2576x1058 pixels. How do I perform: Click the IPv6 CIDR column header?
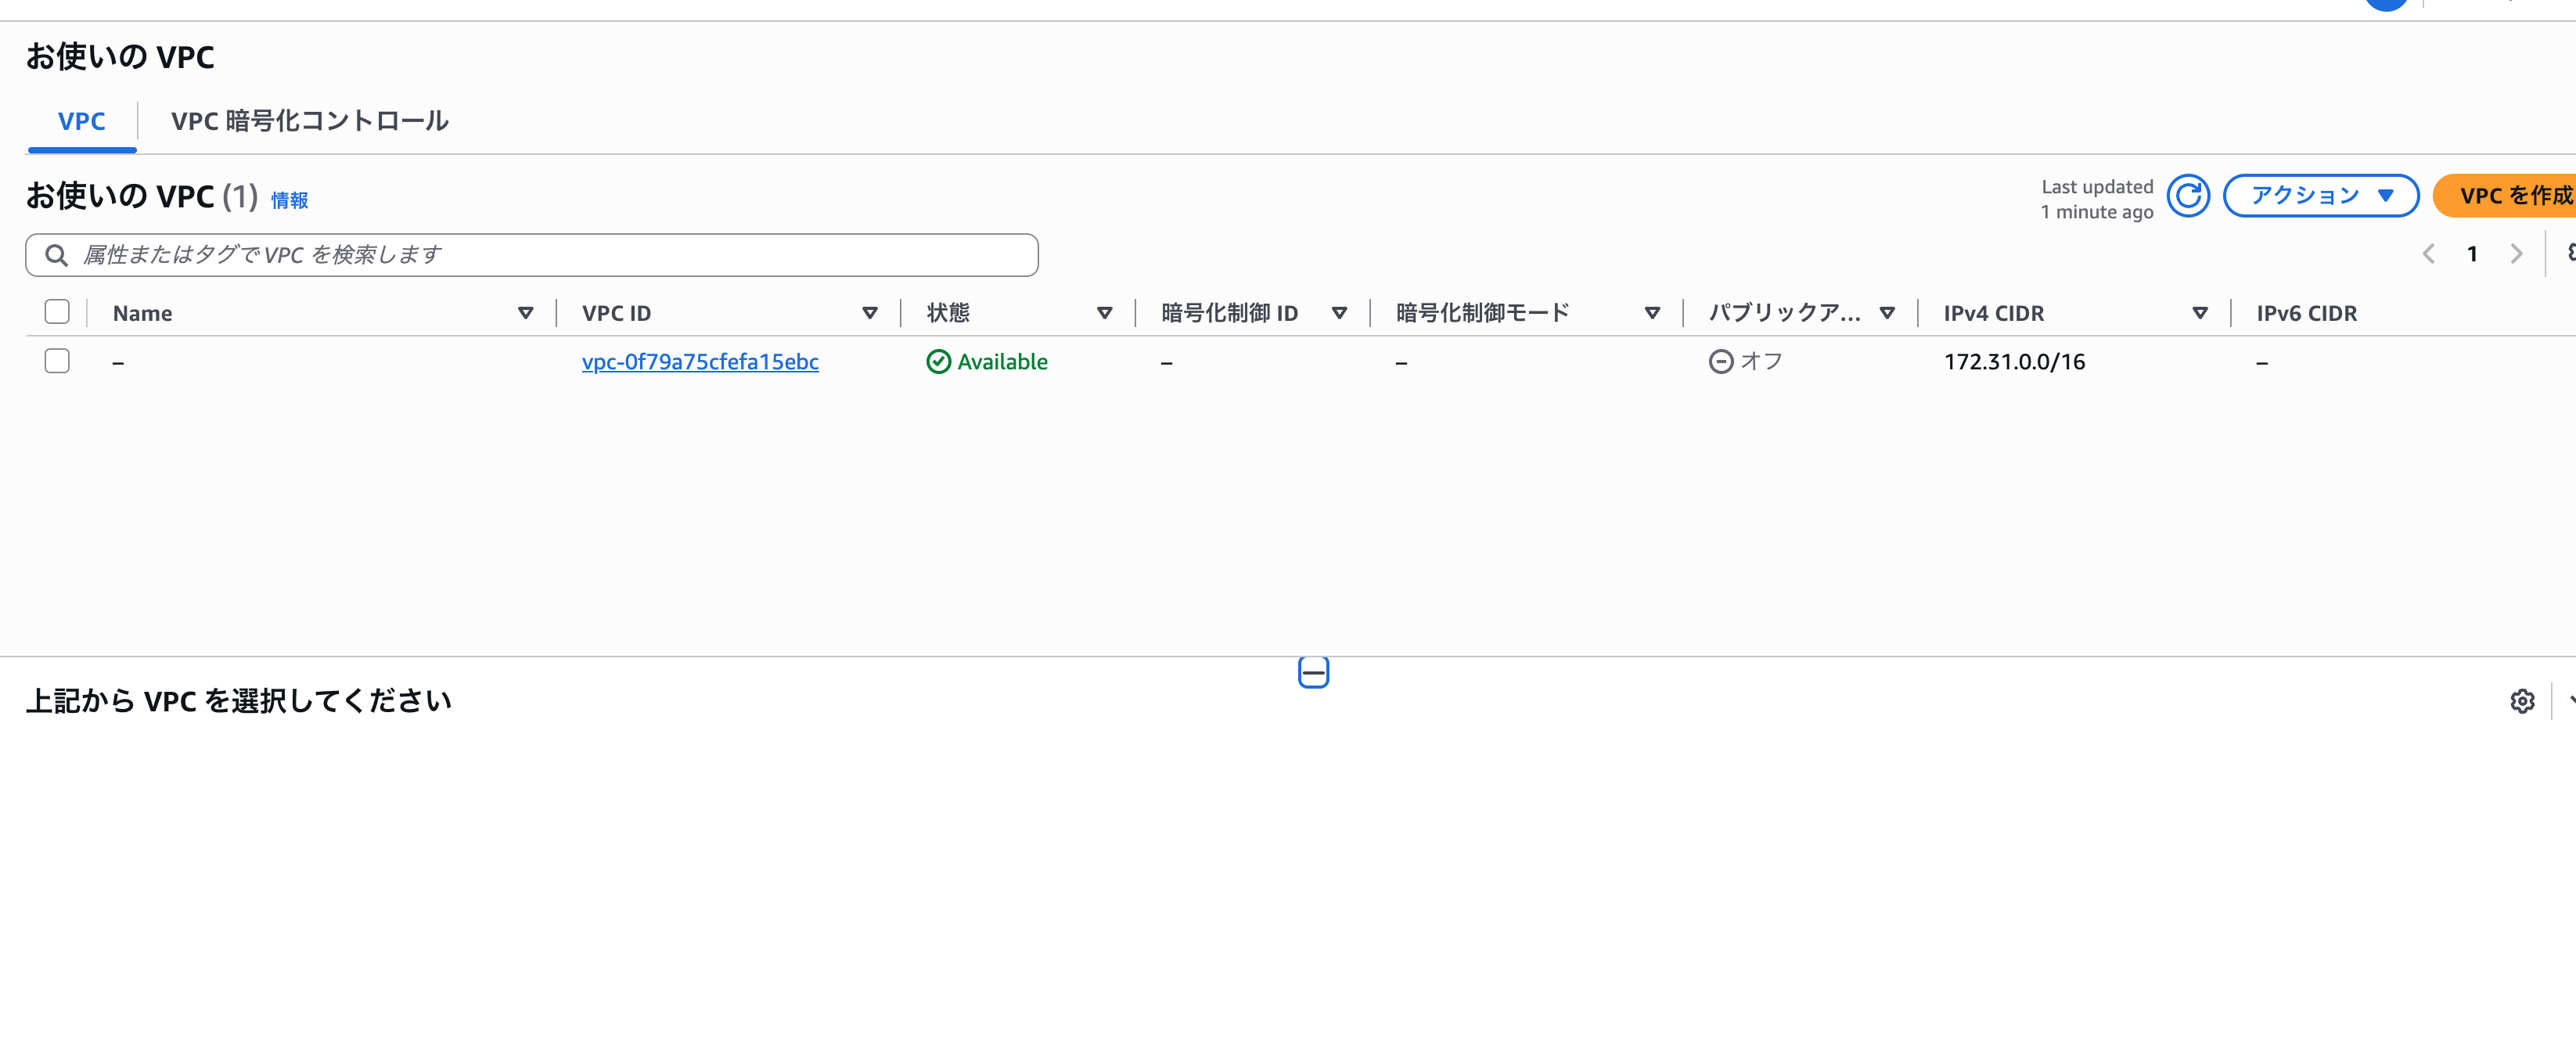click(2306, 313)
